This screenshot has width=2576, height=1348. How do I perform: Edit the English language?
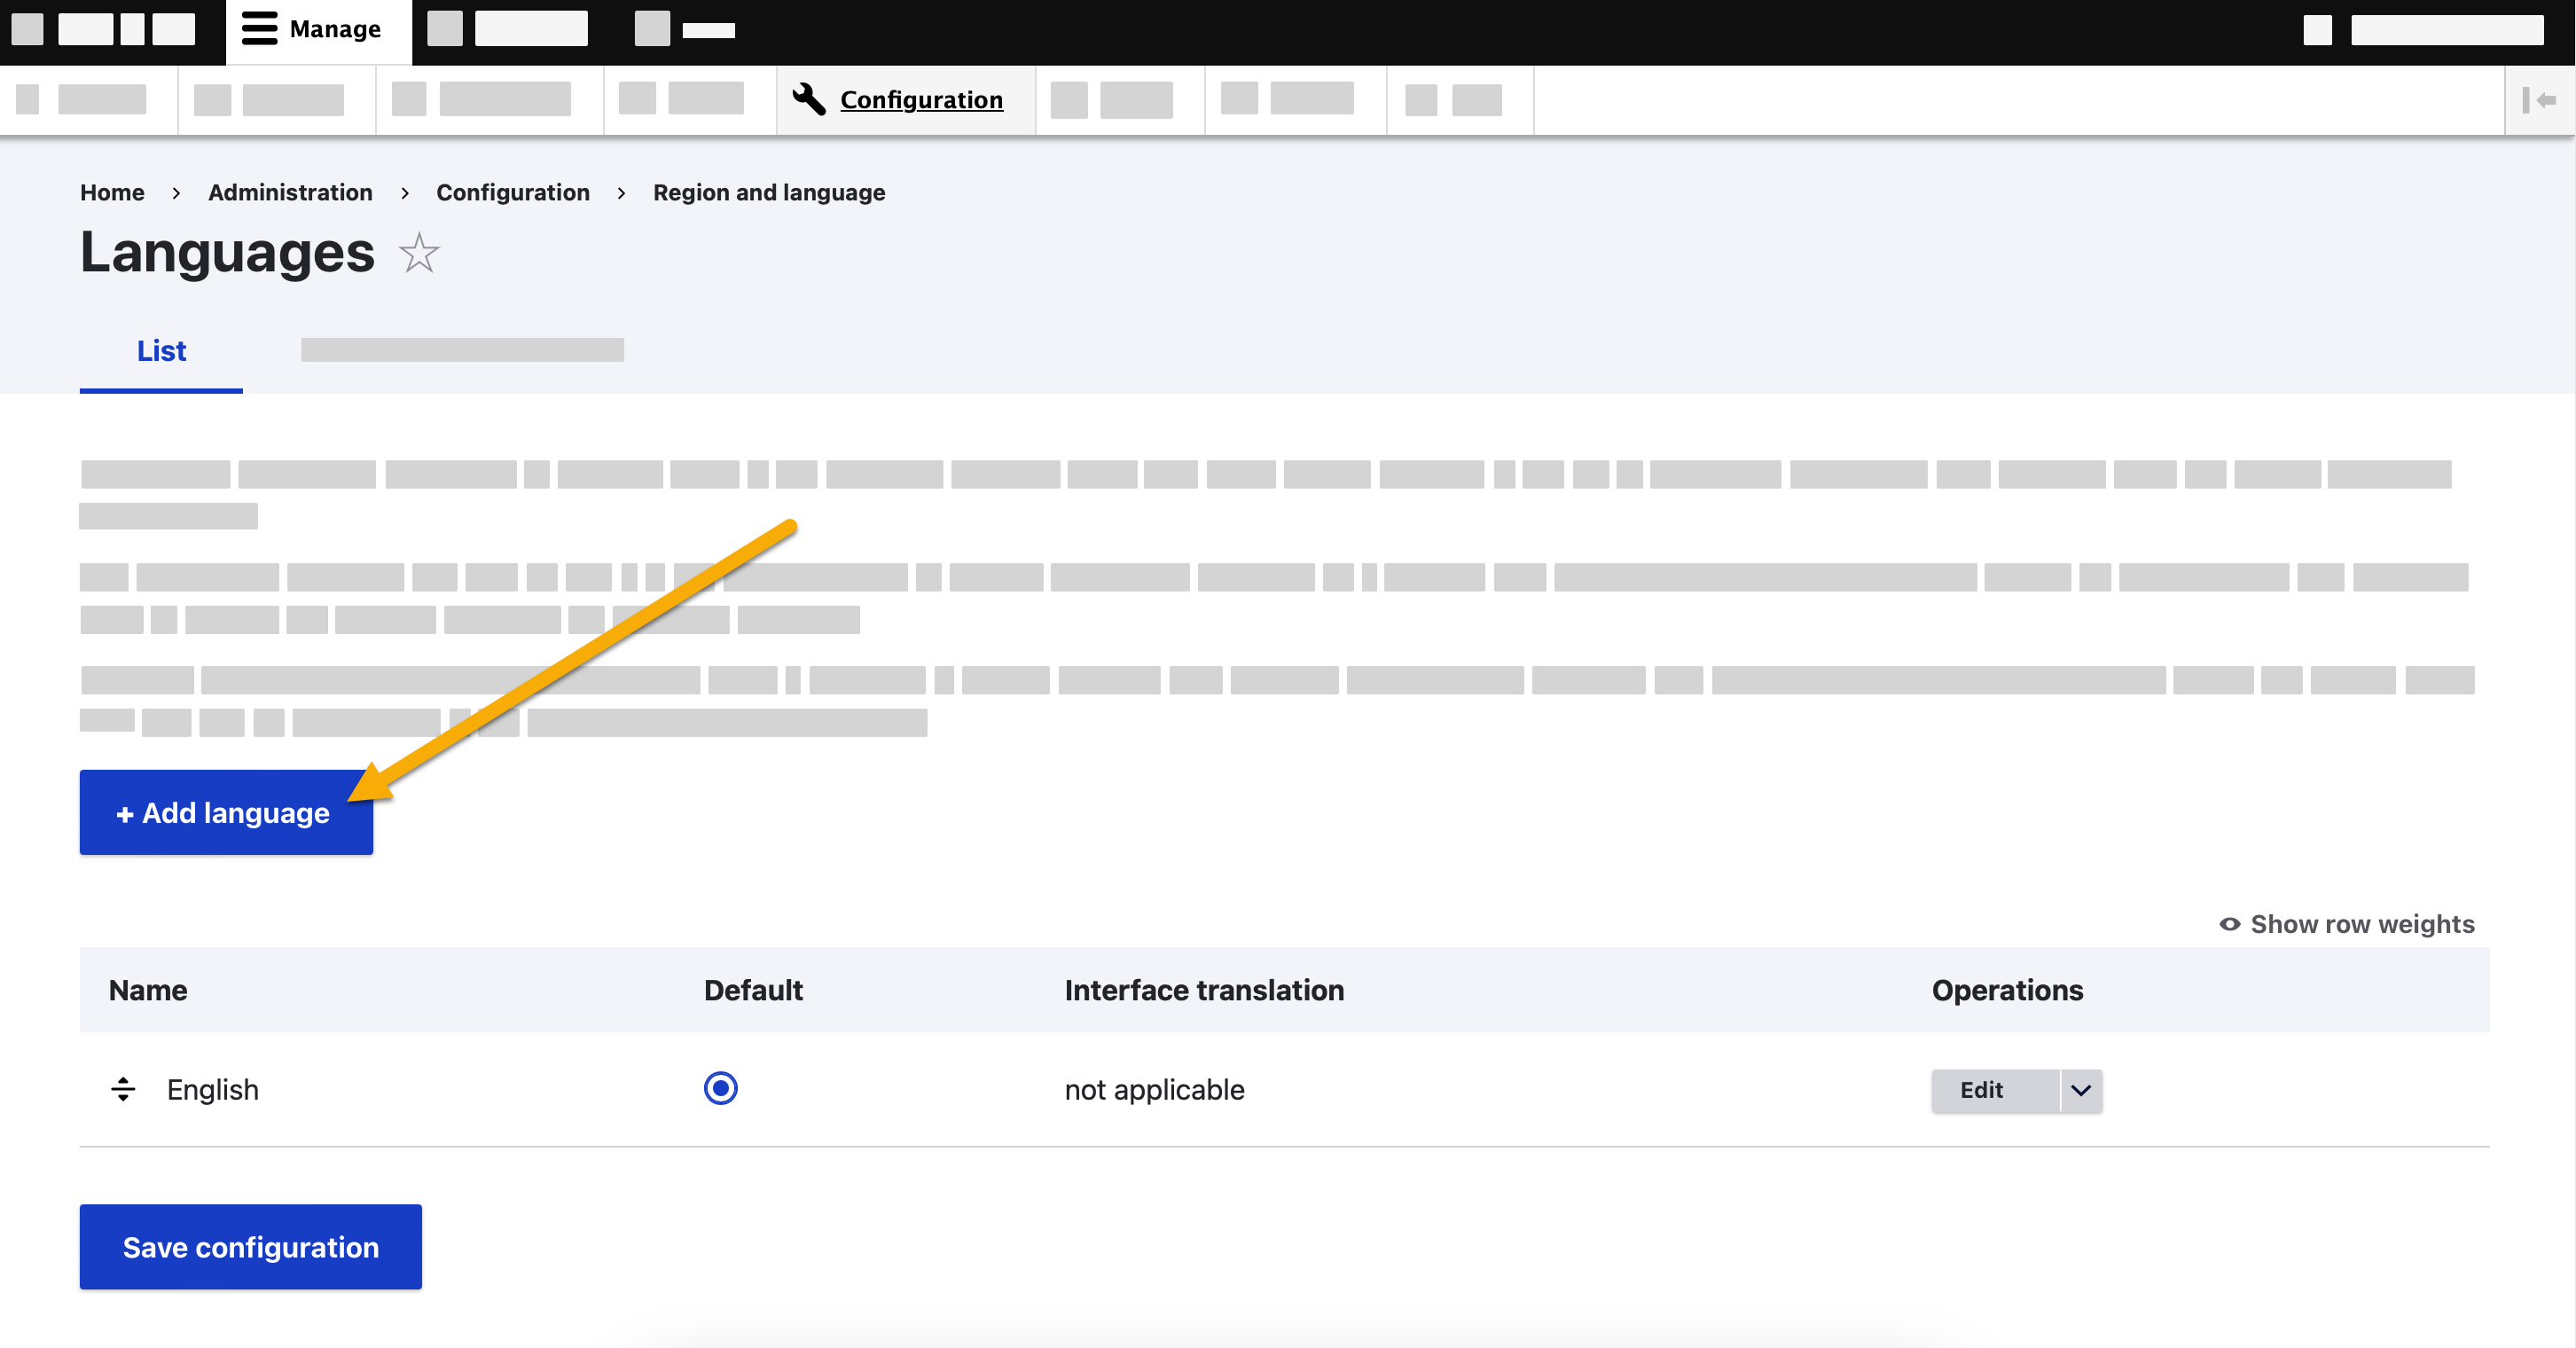pos(1995,1090)
